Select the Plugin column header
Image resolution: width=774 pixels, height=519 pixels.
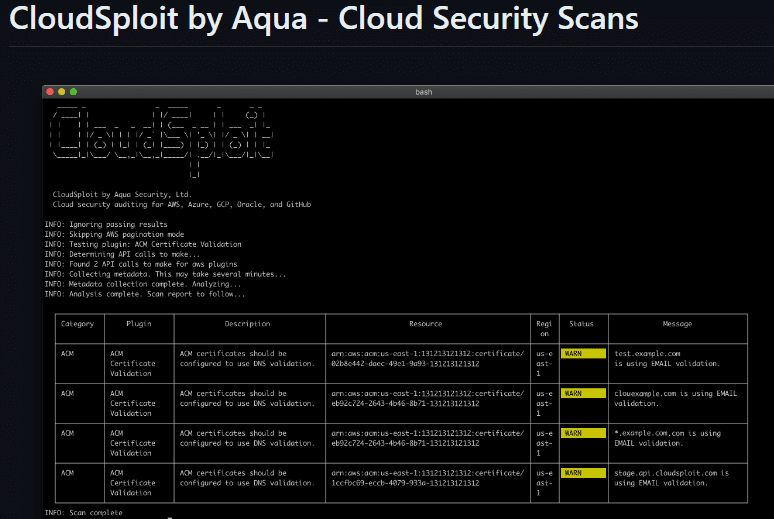(138, 324)
